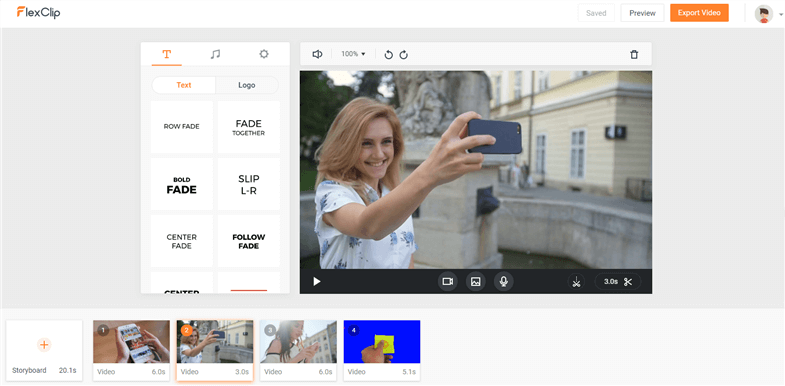Choose the BOLD FADE text style
Viewport: 785px width, 386px height.
pos(182,184)
